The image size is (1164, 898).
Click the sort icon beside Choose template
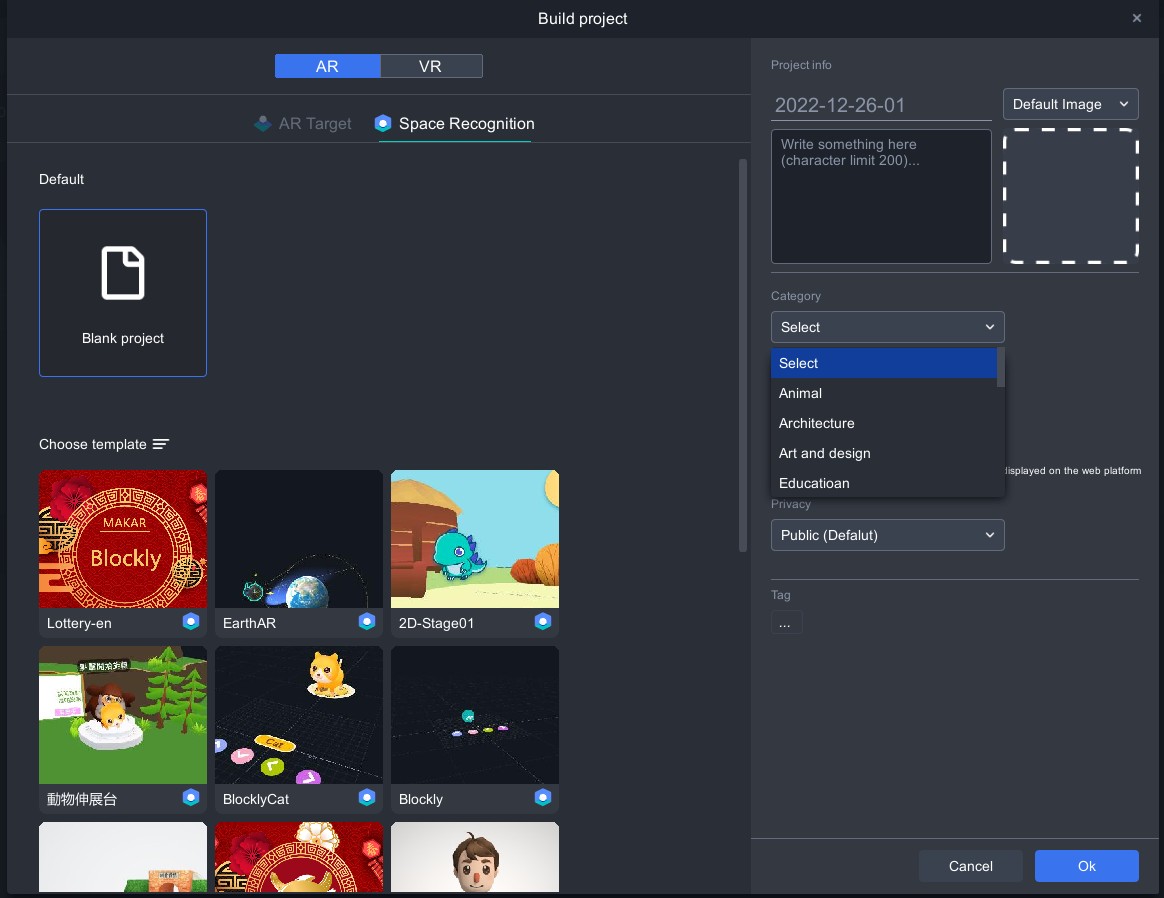161,444
